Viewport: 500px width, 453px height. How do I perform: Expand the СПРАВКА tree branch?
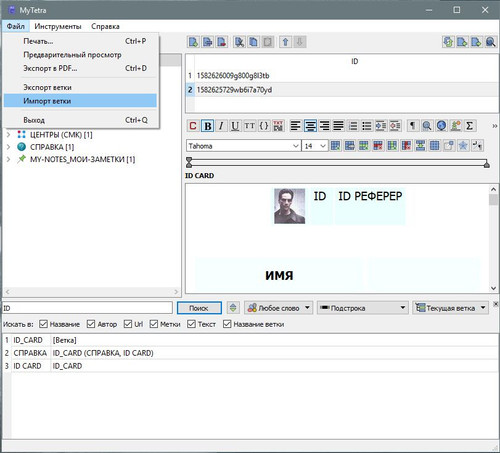click(x=8, y=147)
